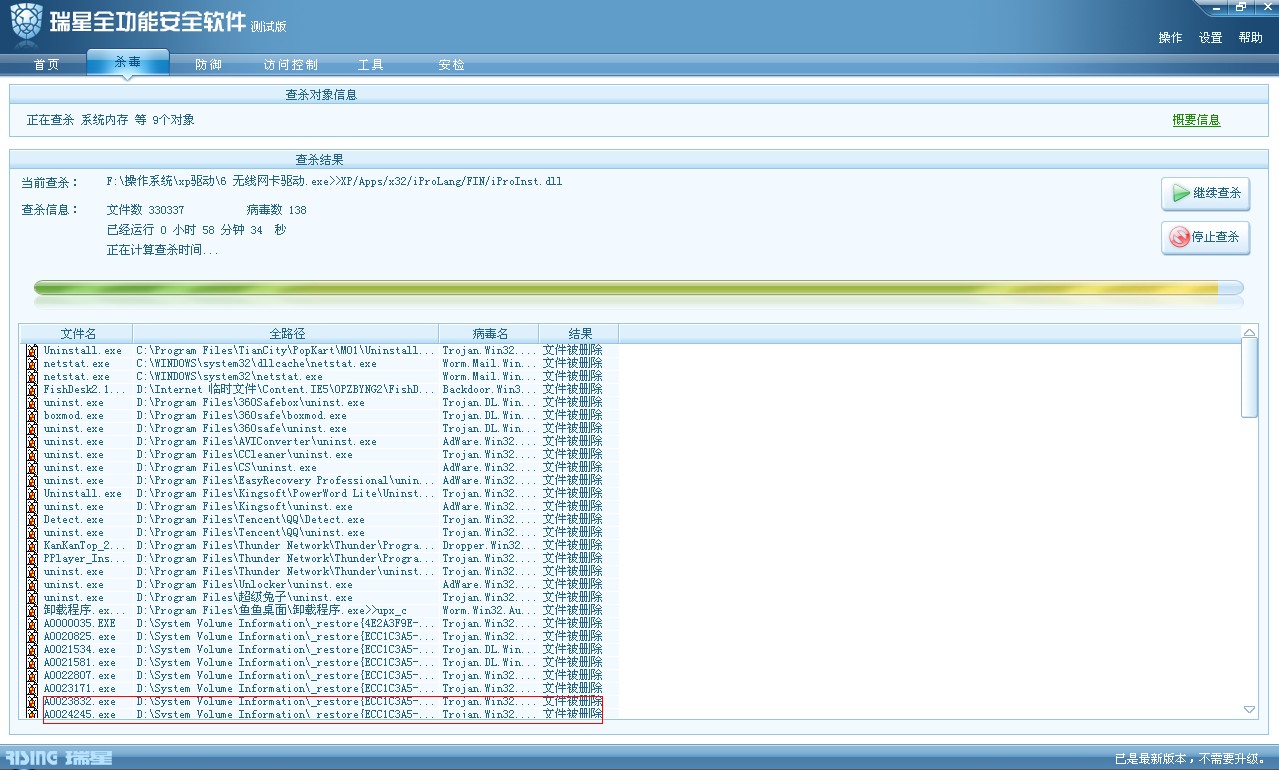
Task: Select the 360safe\boxmod.exe path cell
Action: pyautogui.click(x=241, y=416)
